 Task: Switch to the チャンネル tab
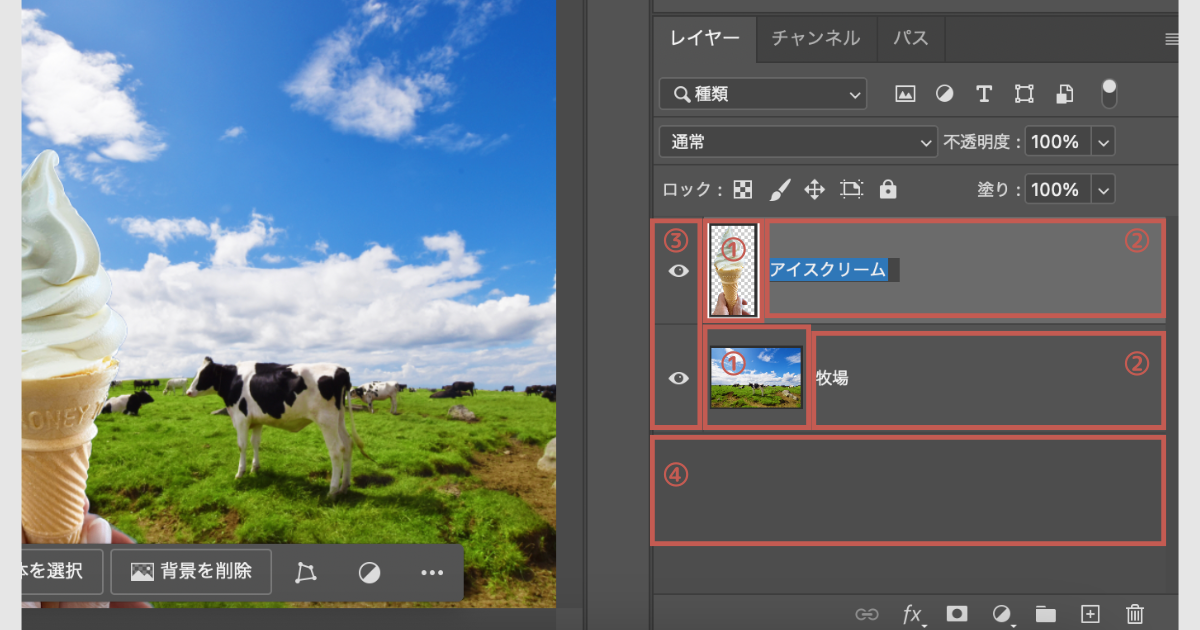(x=816, y=38)
